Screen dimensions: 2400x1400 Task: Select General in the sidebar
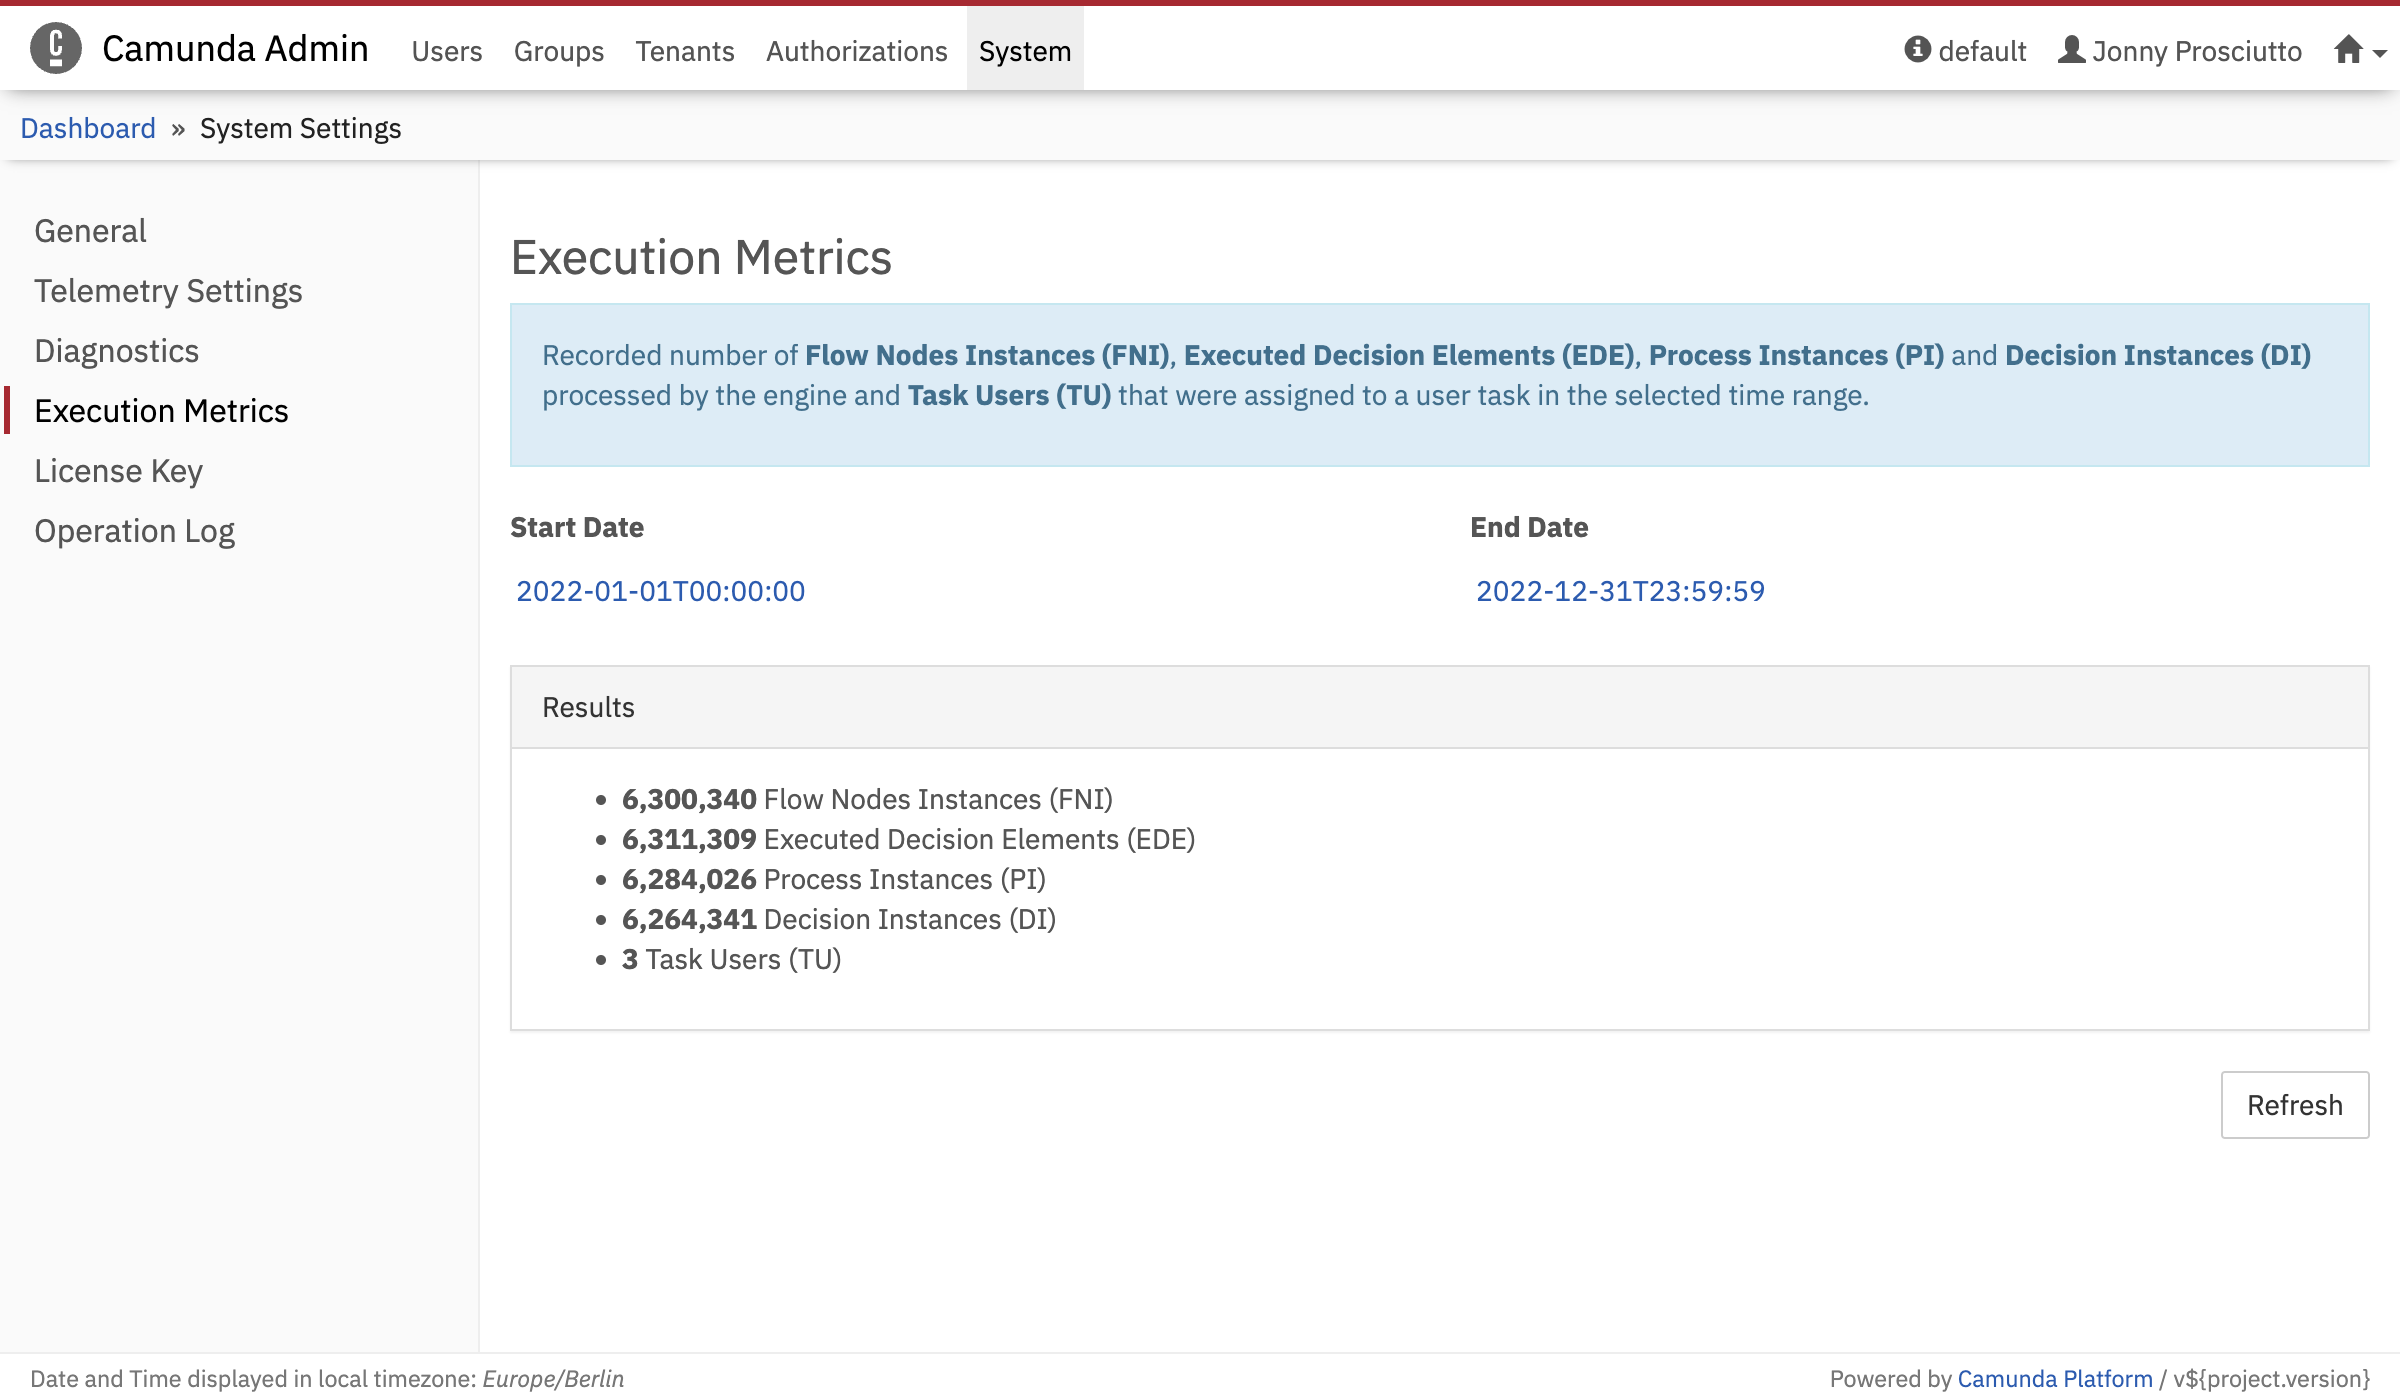point(90,231)
